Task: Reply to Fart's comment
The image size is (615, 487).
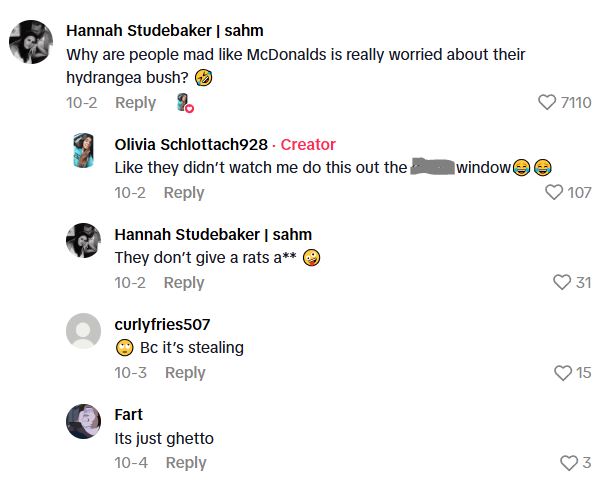Action: pos(186,463)
